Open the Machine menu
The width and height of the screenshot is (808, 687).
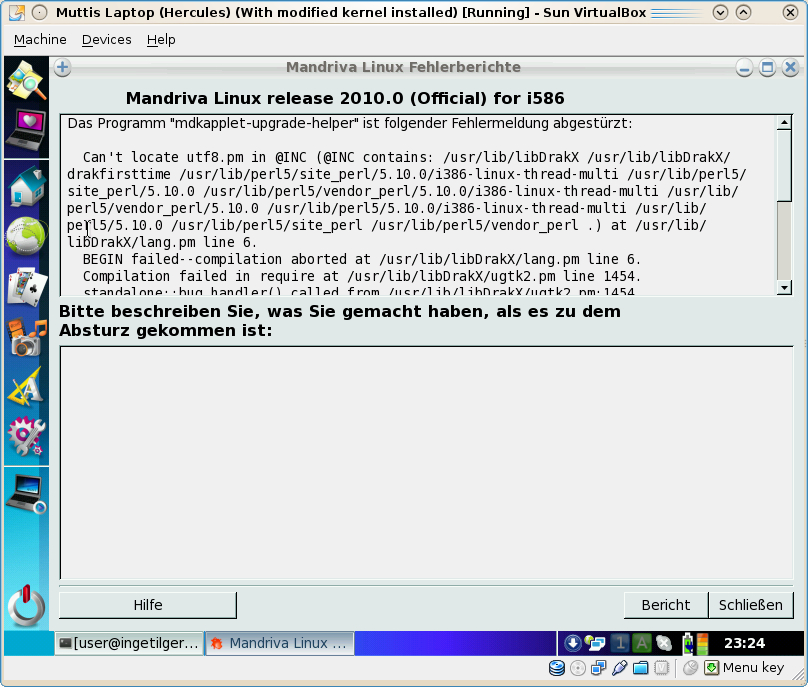[x=40, y=40]
